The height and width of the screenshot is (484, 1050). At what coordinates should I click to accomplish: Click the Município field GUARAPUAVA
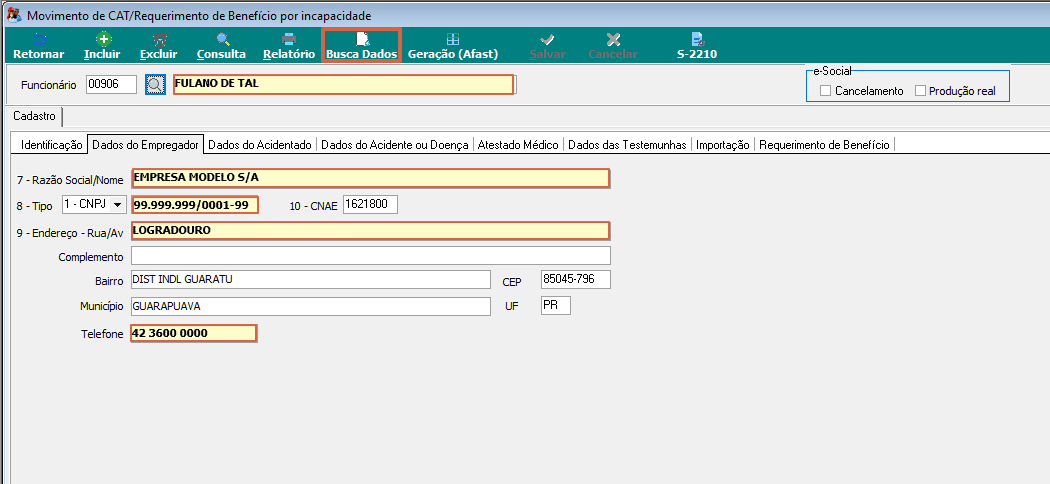coord(311,306)
